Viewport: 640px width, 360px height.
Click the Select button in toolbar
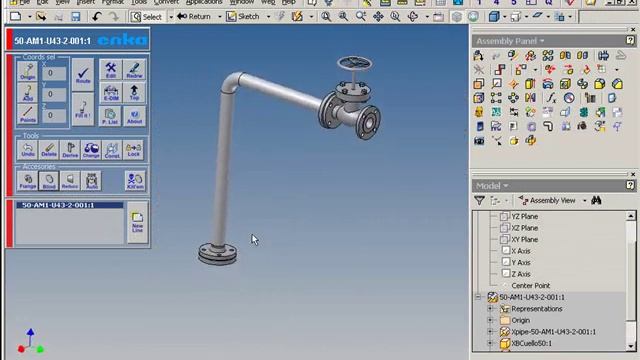coord(147,17)
